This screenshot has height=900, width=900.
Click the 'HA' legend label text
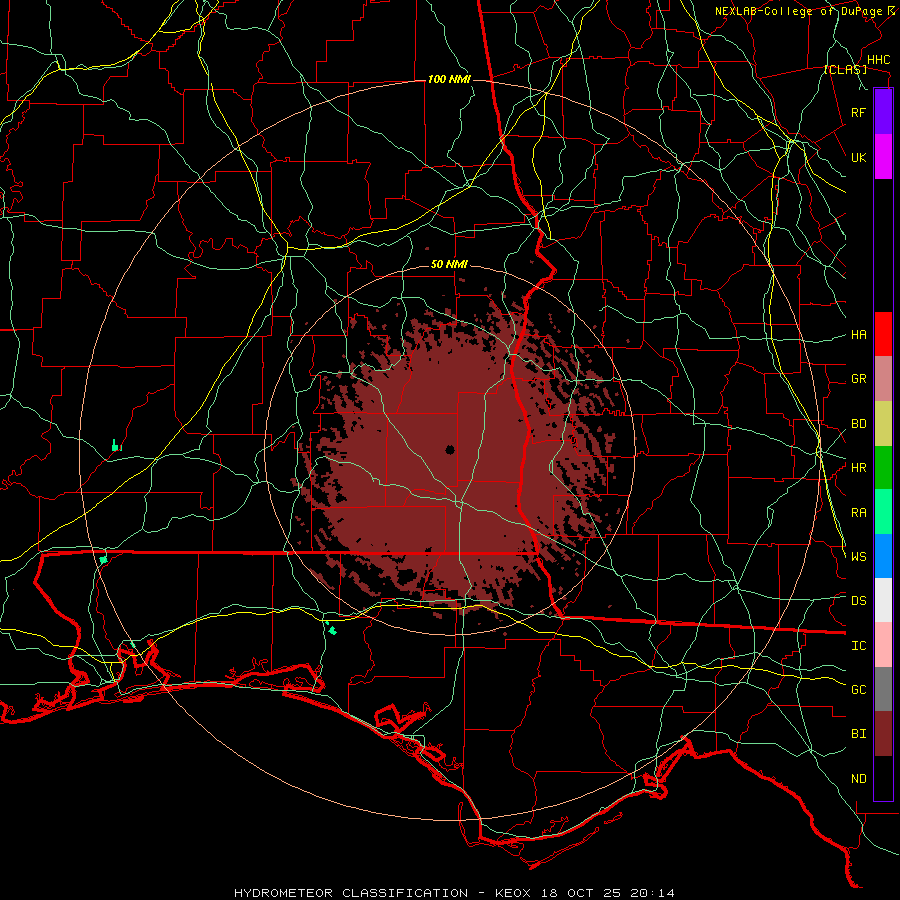coord(858,335)
